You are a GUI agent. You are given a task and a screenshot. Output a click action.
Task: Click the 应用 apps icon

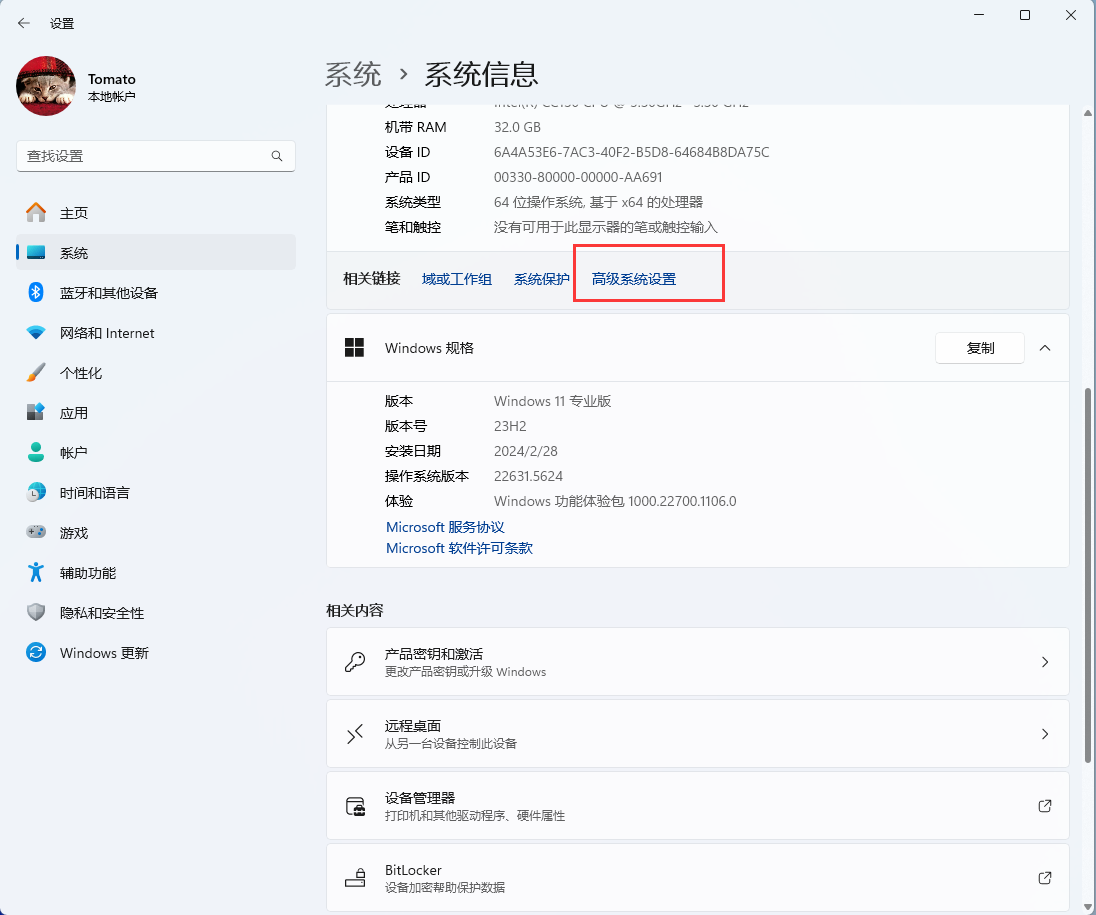tap(36, 413)
